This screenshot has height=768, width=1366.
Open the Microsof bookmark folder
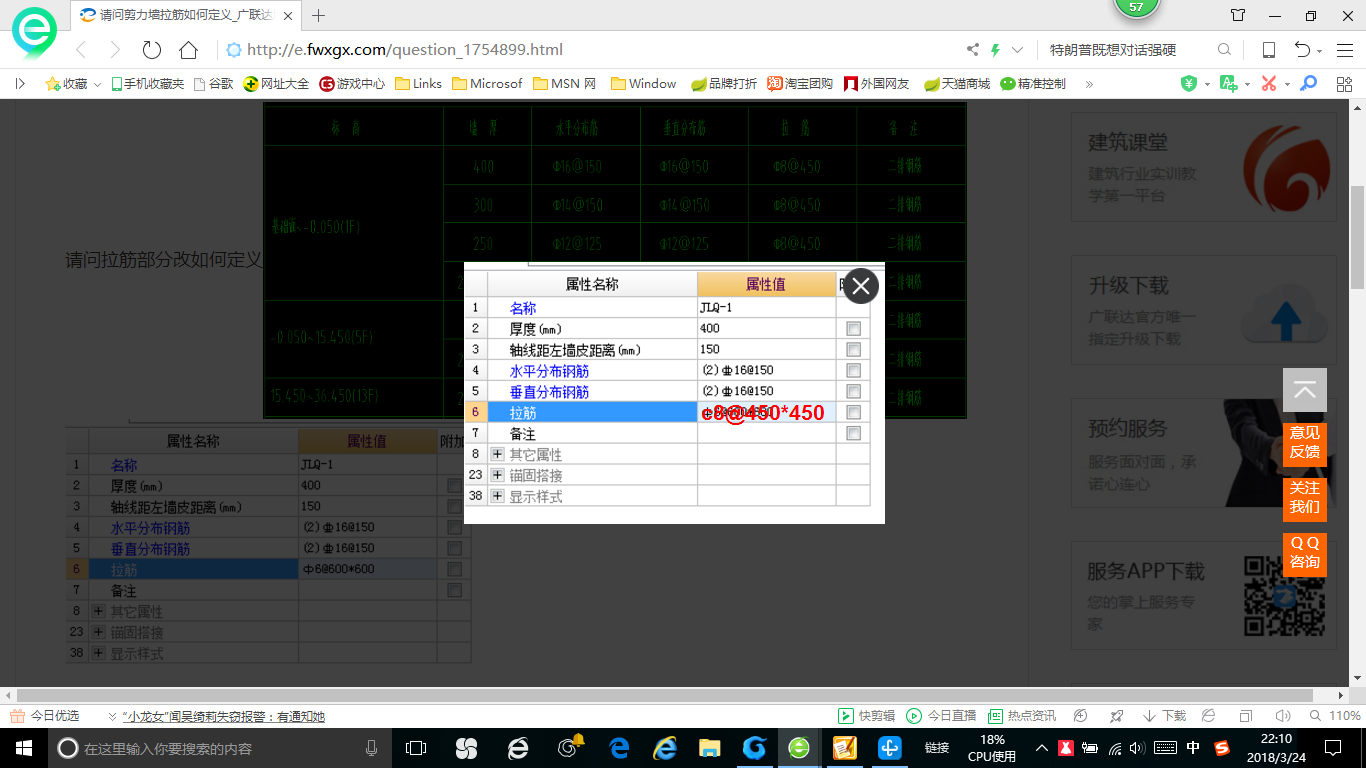[487, 84]
